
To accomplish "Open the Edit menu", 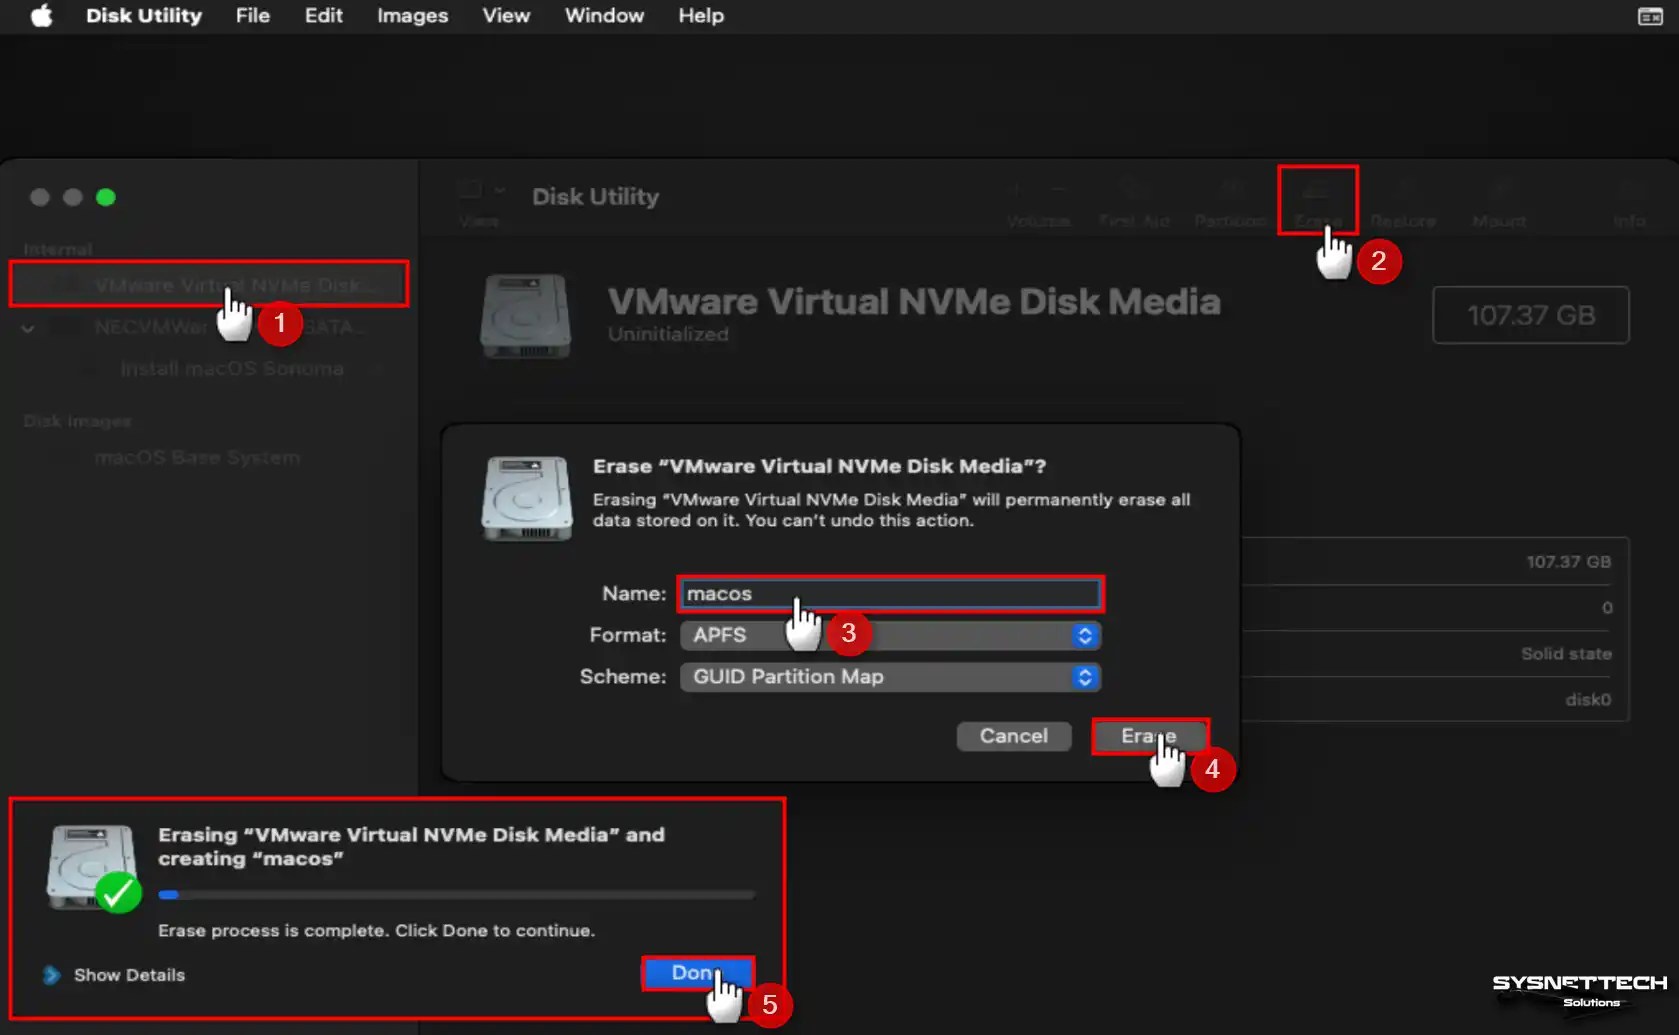I will (324, 16).
